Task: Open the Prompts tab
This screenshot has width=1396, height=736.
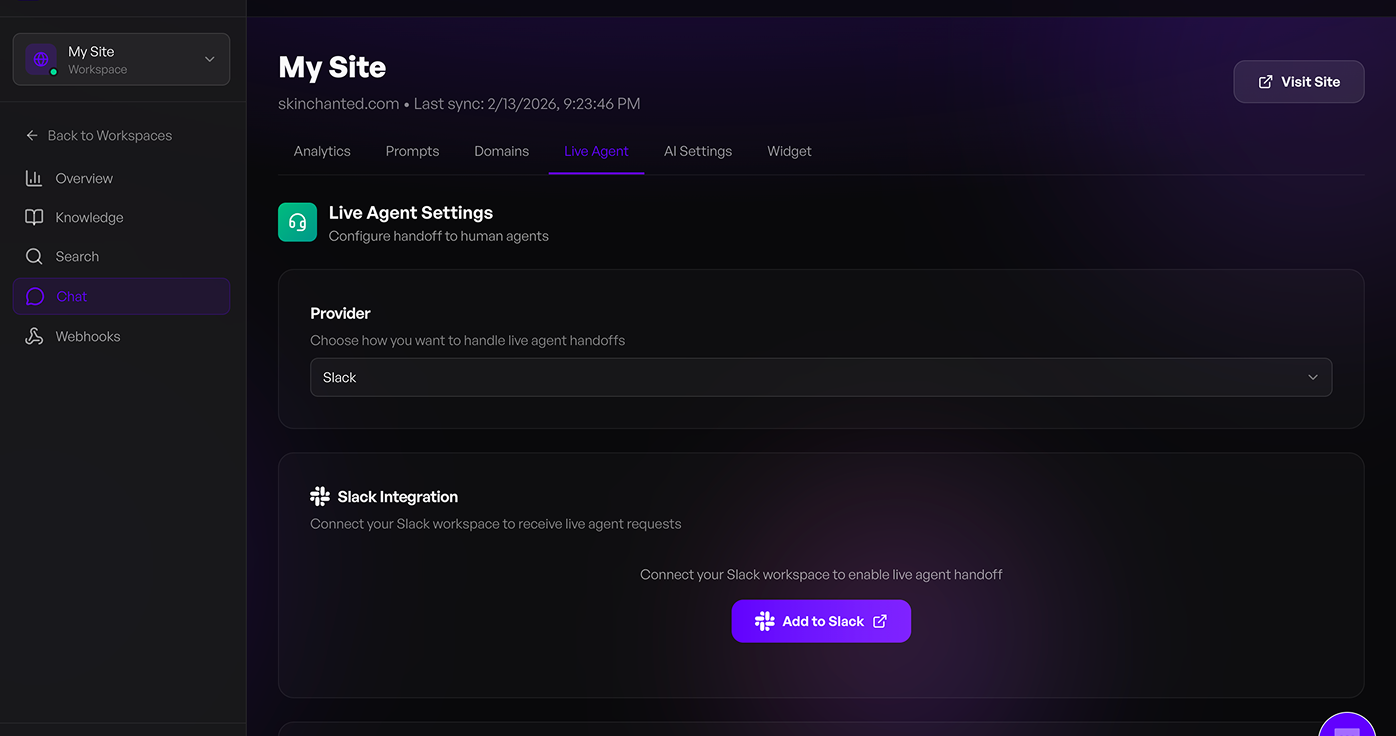Action: click(412, 152)
